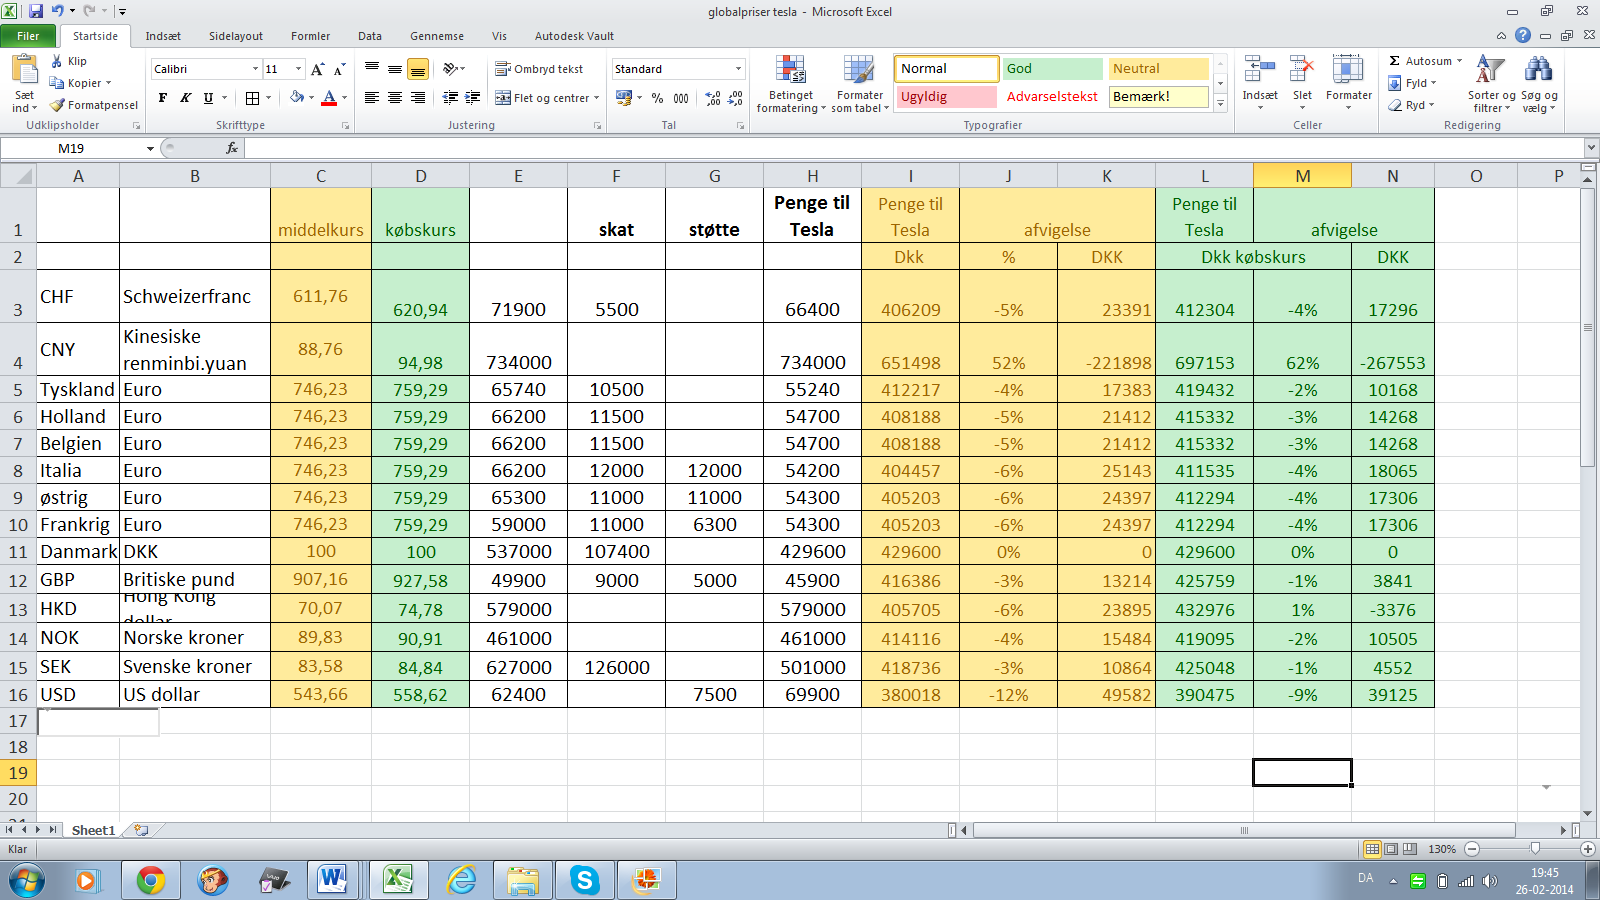Image resolution: width=1600 pixels, height=900 pixels.
Task: Apply the Advarselstekst cell style
Action: [1052, 97]
